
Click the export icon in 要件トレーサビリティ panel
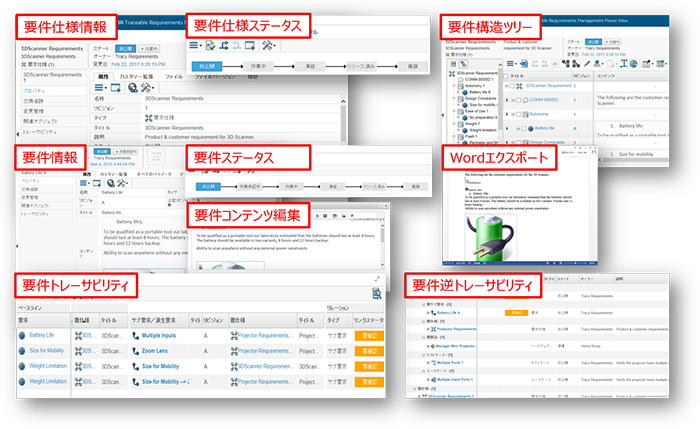tap(377, 293)
